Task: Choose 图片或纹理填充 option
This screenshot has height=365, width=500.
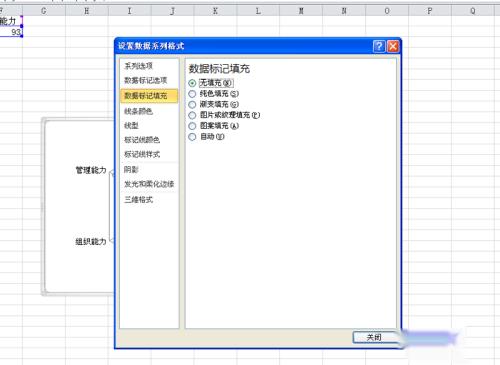Action: click(x=192, y=115)
